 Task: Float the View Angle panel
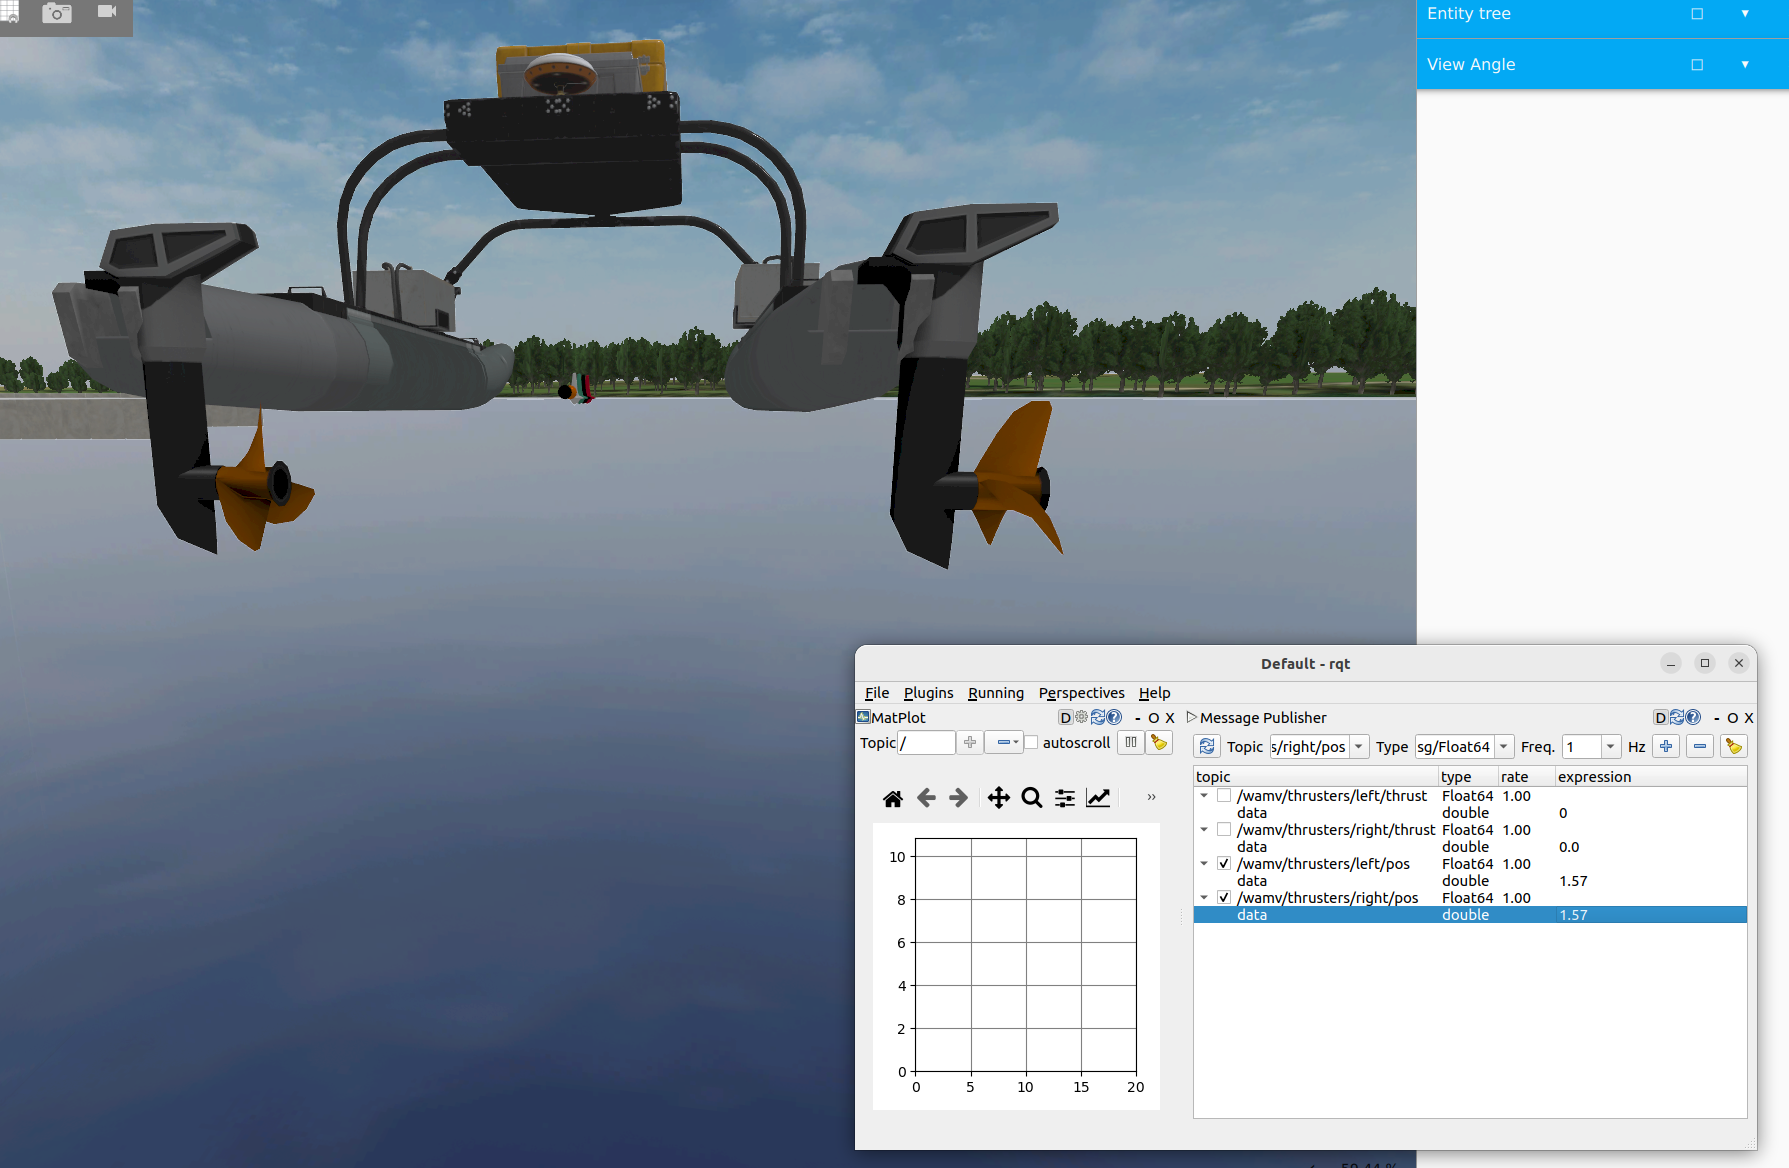click(1697, 65)
